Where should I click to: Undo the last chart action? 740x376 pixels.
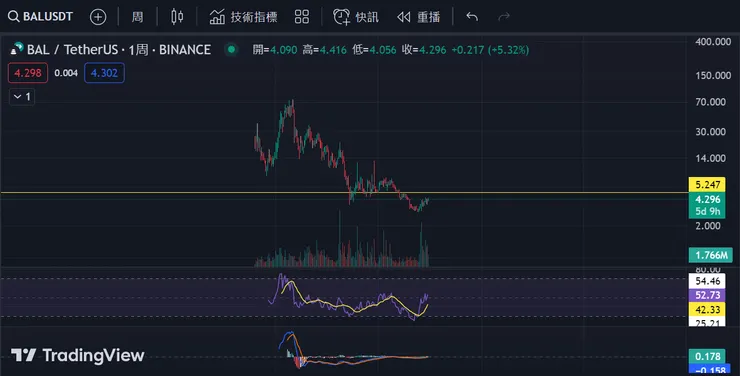[x=472, y=17]
